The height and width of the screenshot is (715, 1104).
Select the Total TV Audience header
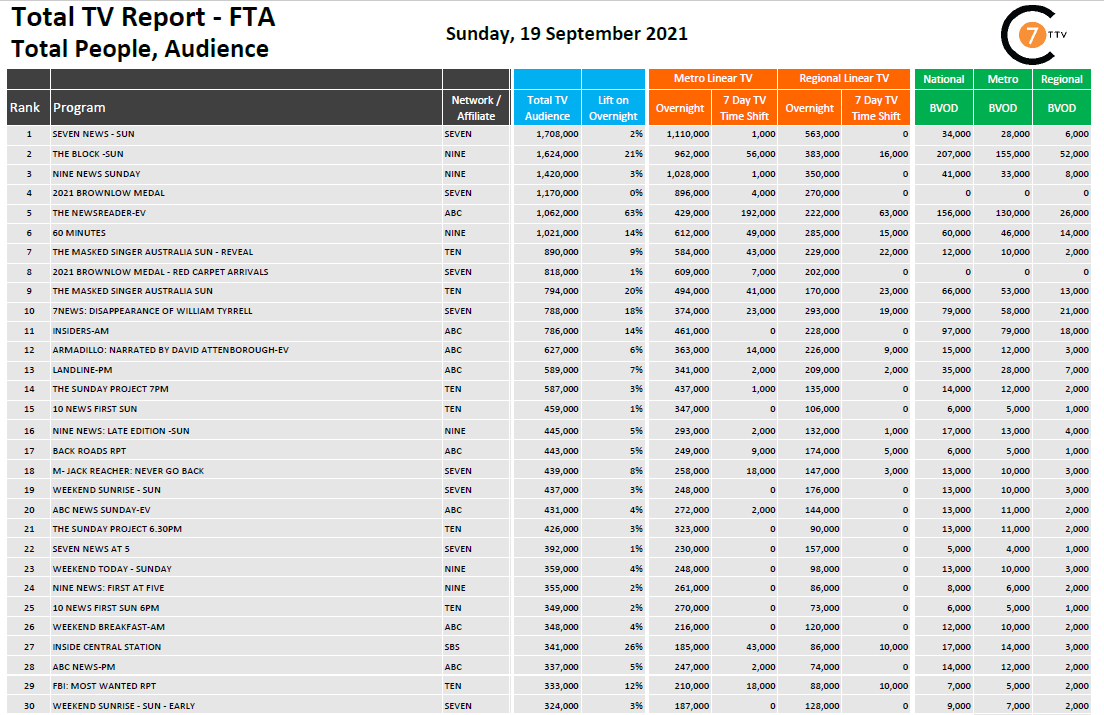[547, 107]
